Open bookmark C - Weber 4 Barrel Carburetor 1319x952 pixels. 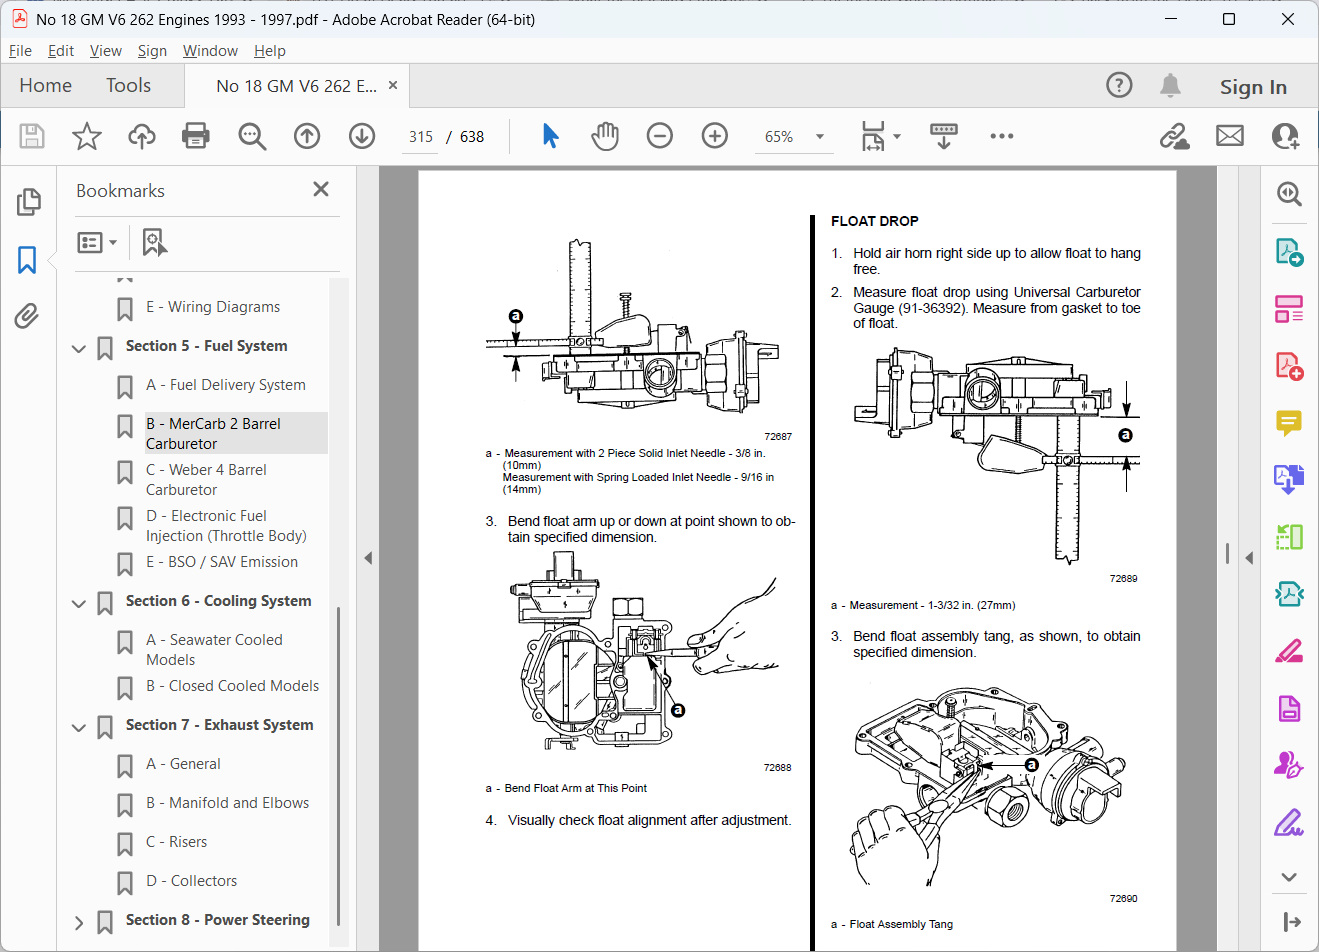coord(206,480)
